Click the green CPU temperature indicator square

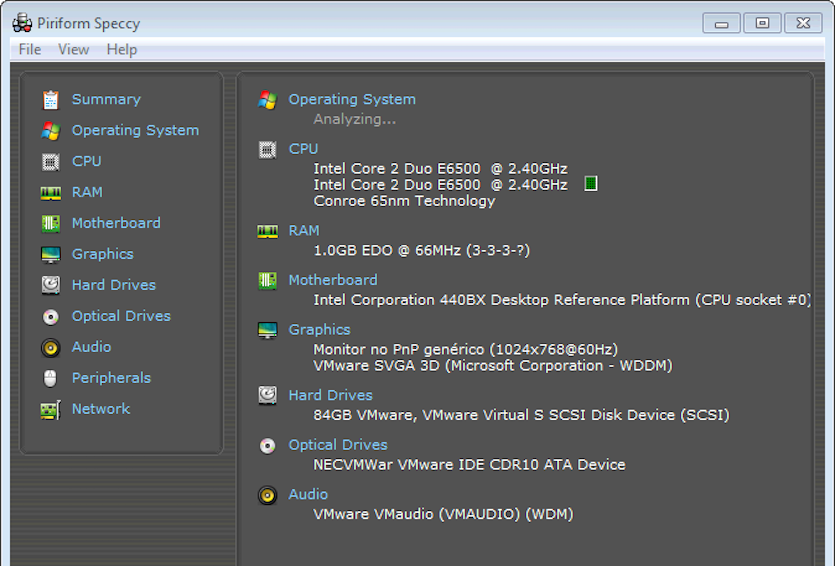point(591,184)
